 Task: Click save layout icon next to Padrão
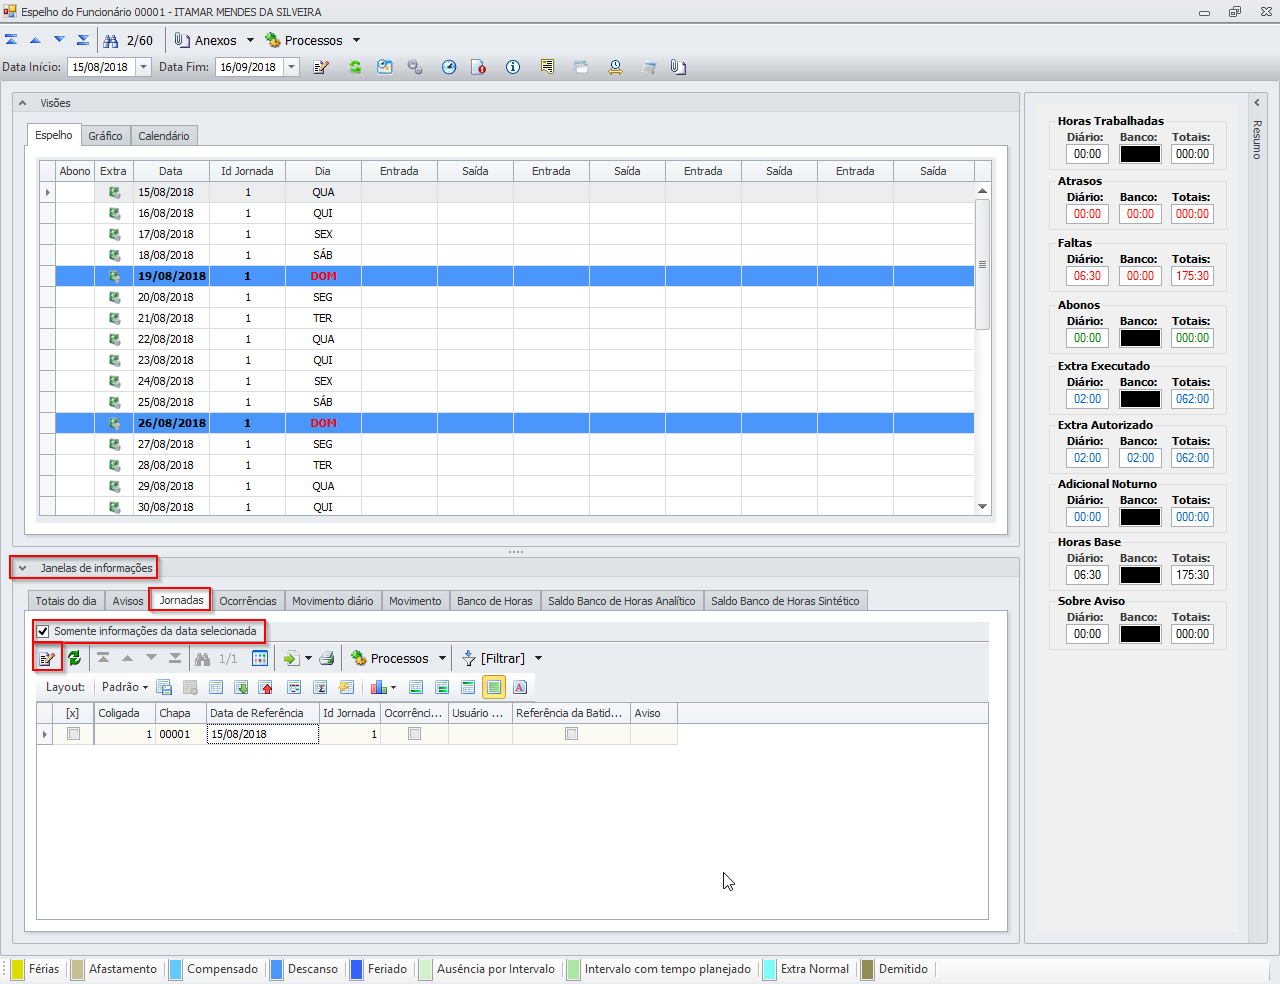165,687
